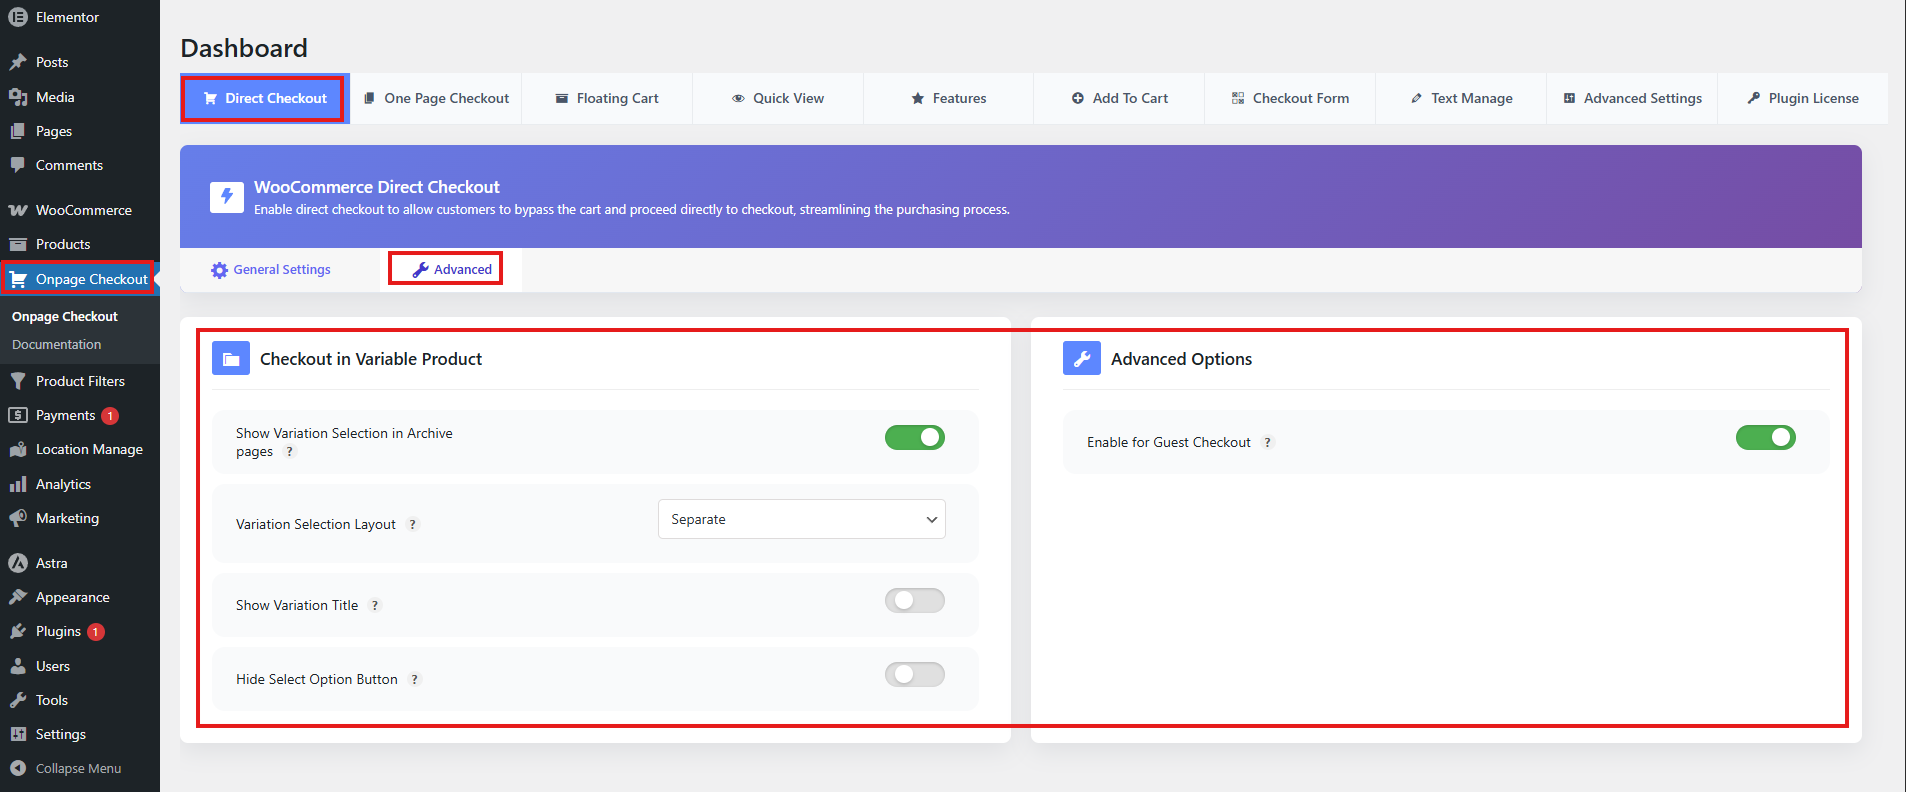The height and width of the screenshot is (792, 1906).
Task: Go to the Floating Cart tab
Action: (607, 98)
